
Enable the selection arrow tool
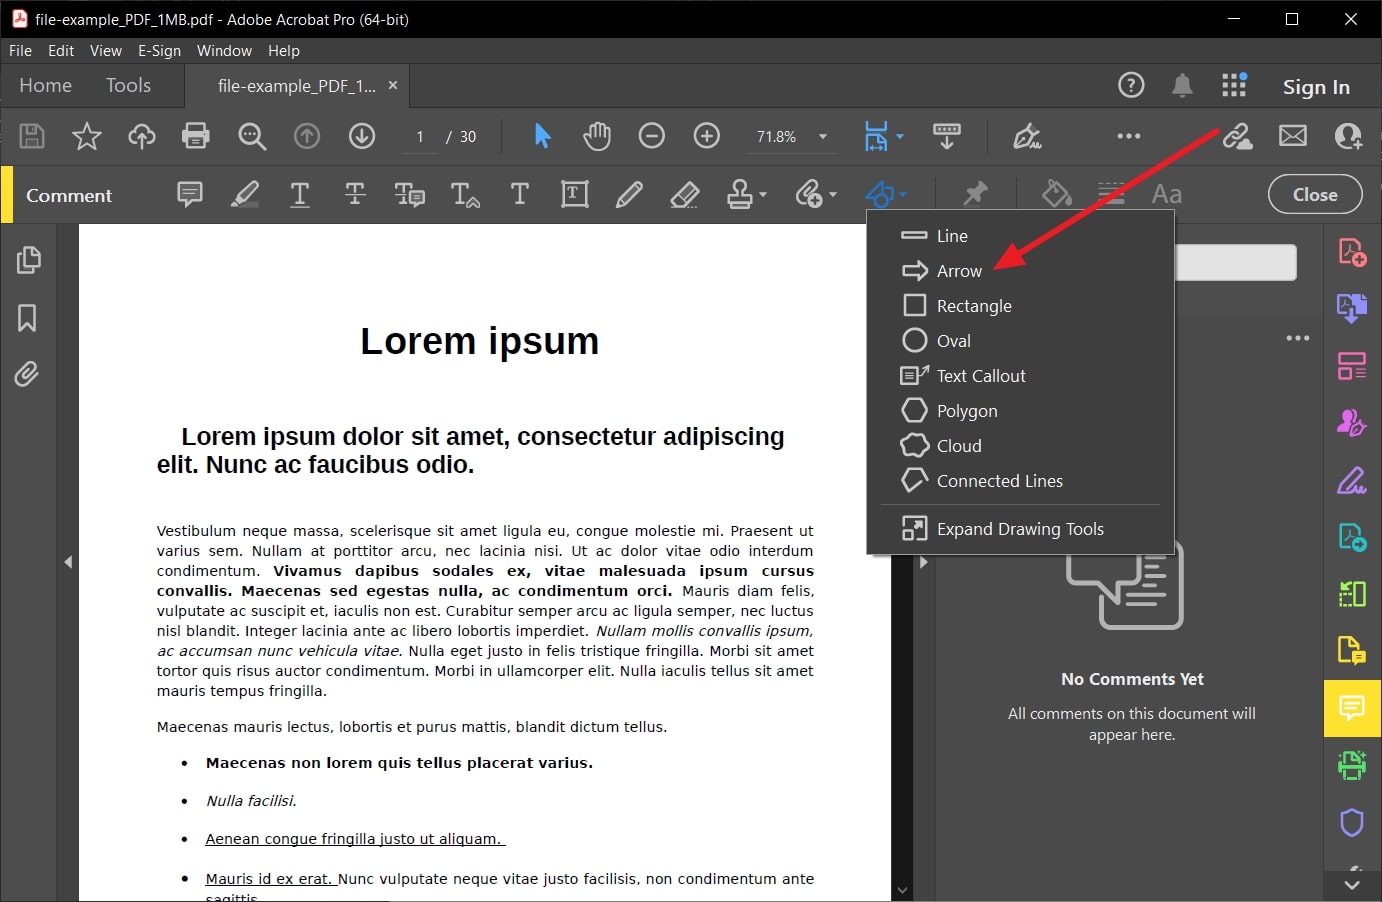pyautogui.click(x=541, y=135)
